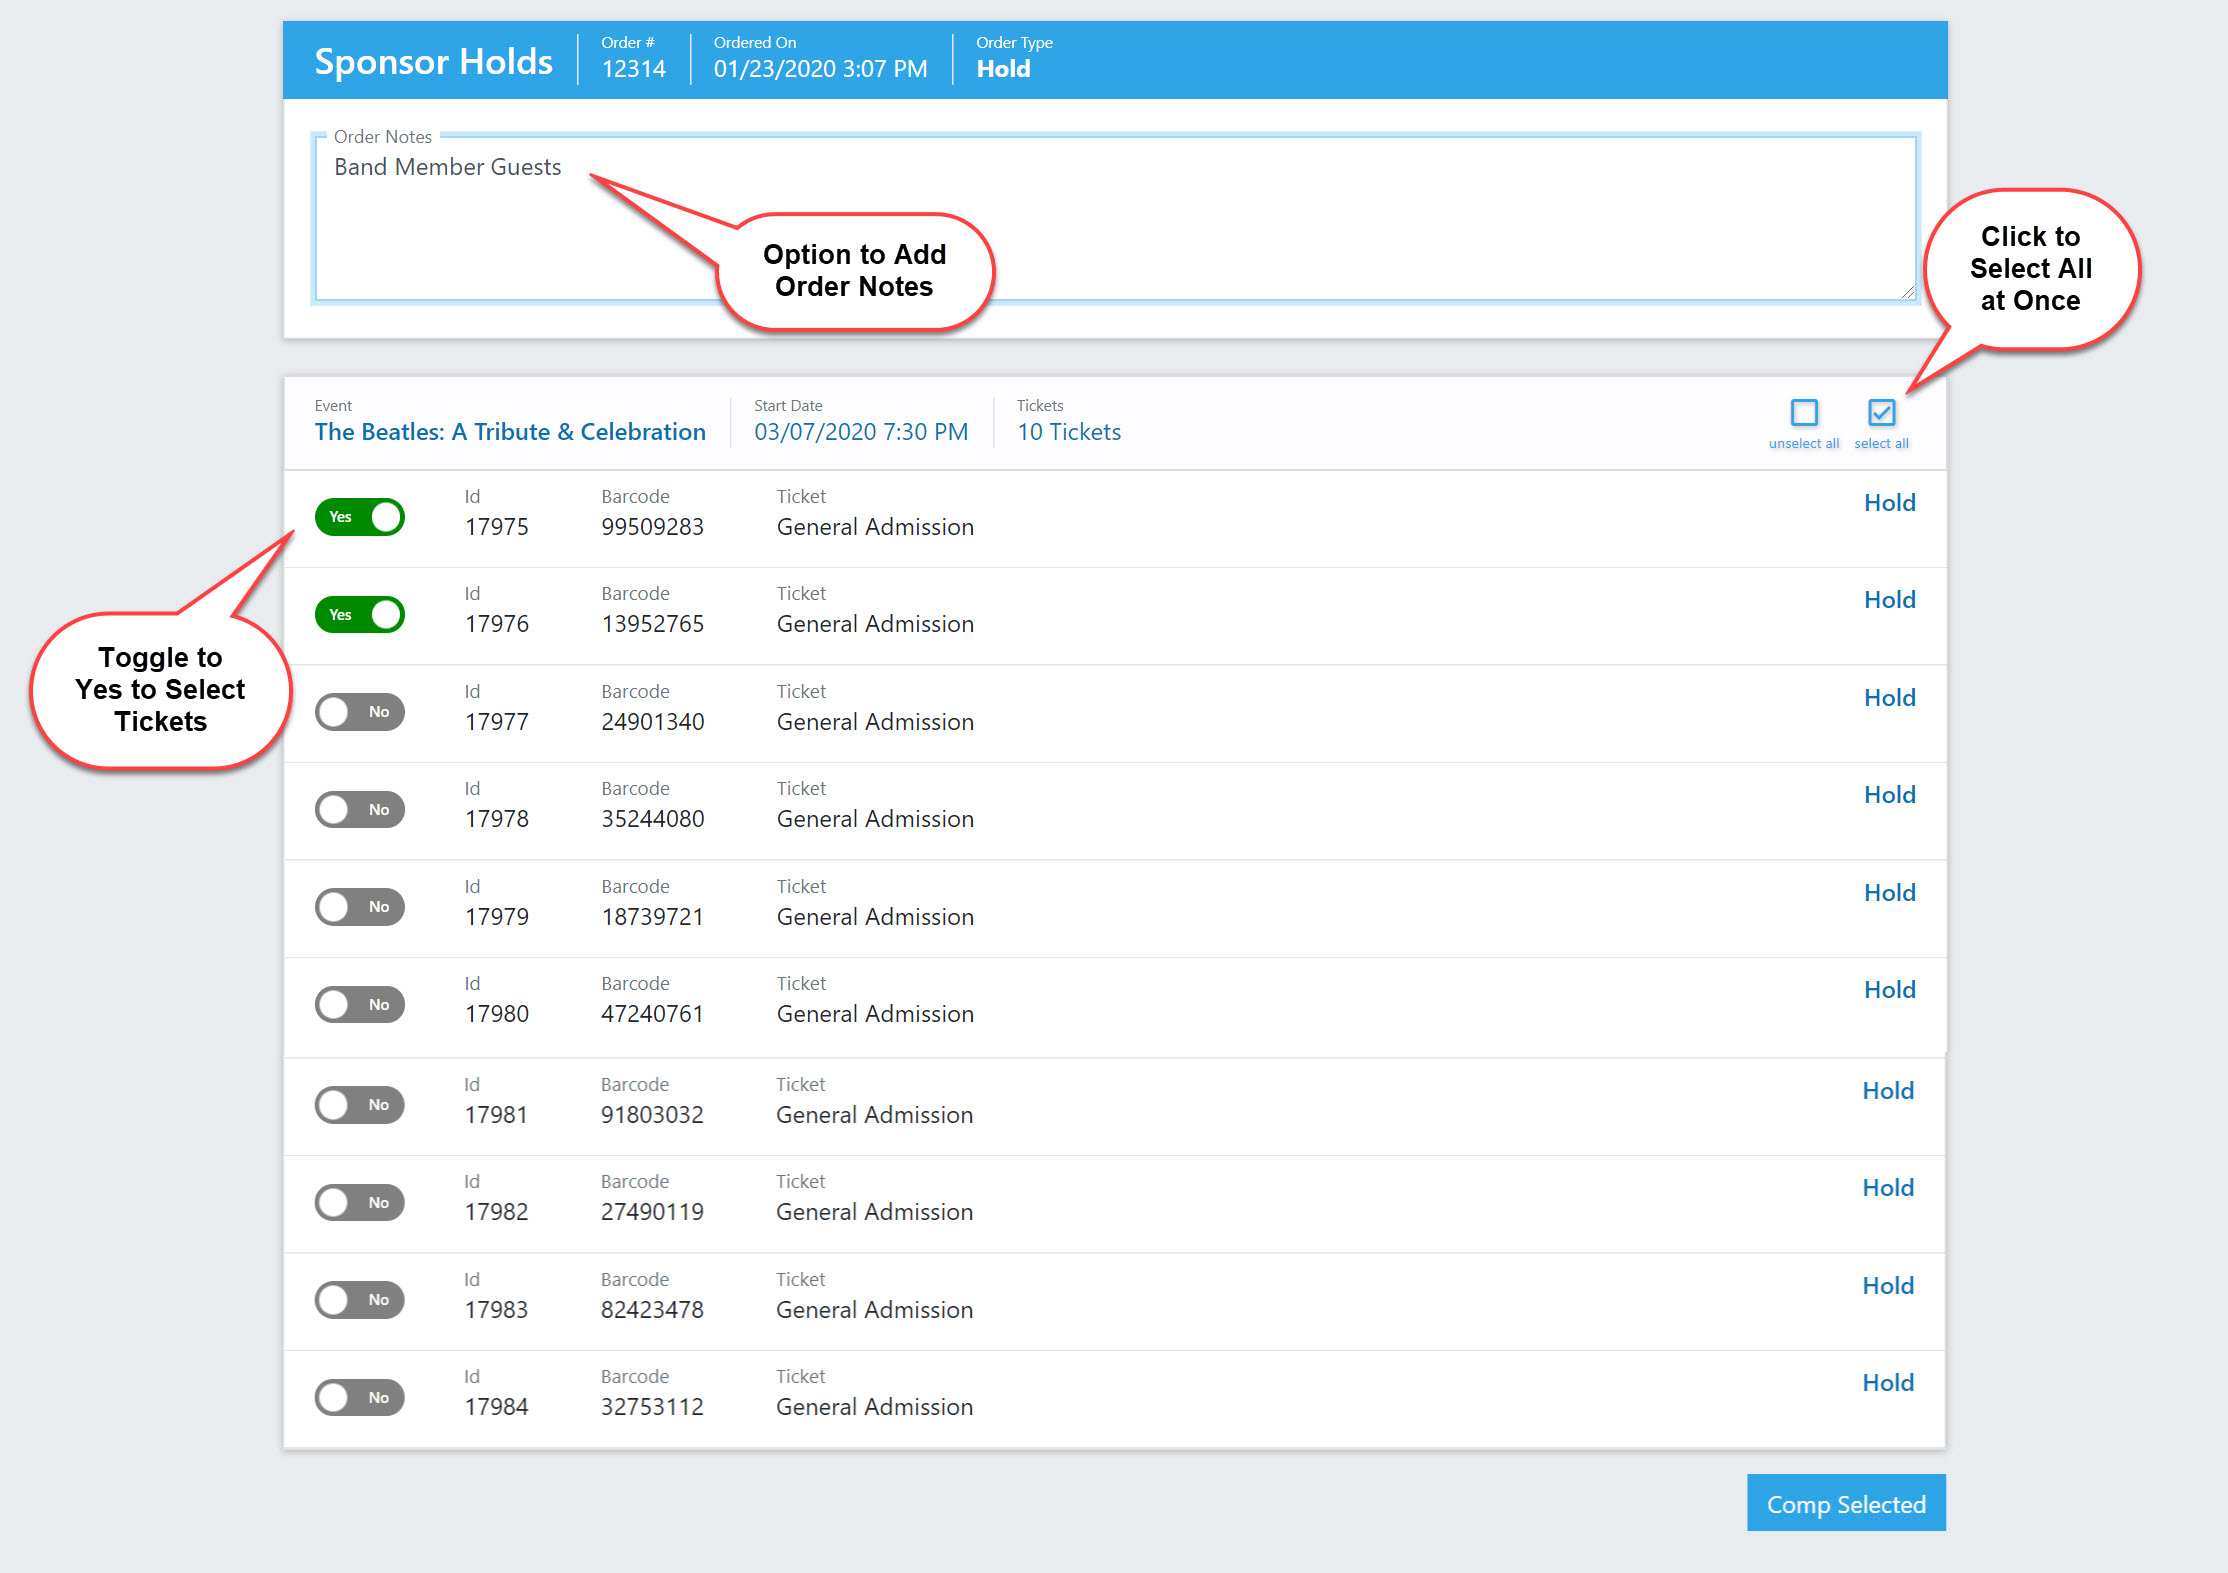This screenshot has width=2228, height=1573.
Task: Click inside the Order Notes text area
Action: [1116, 218]
